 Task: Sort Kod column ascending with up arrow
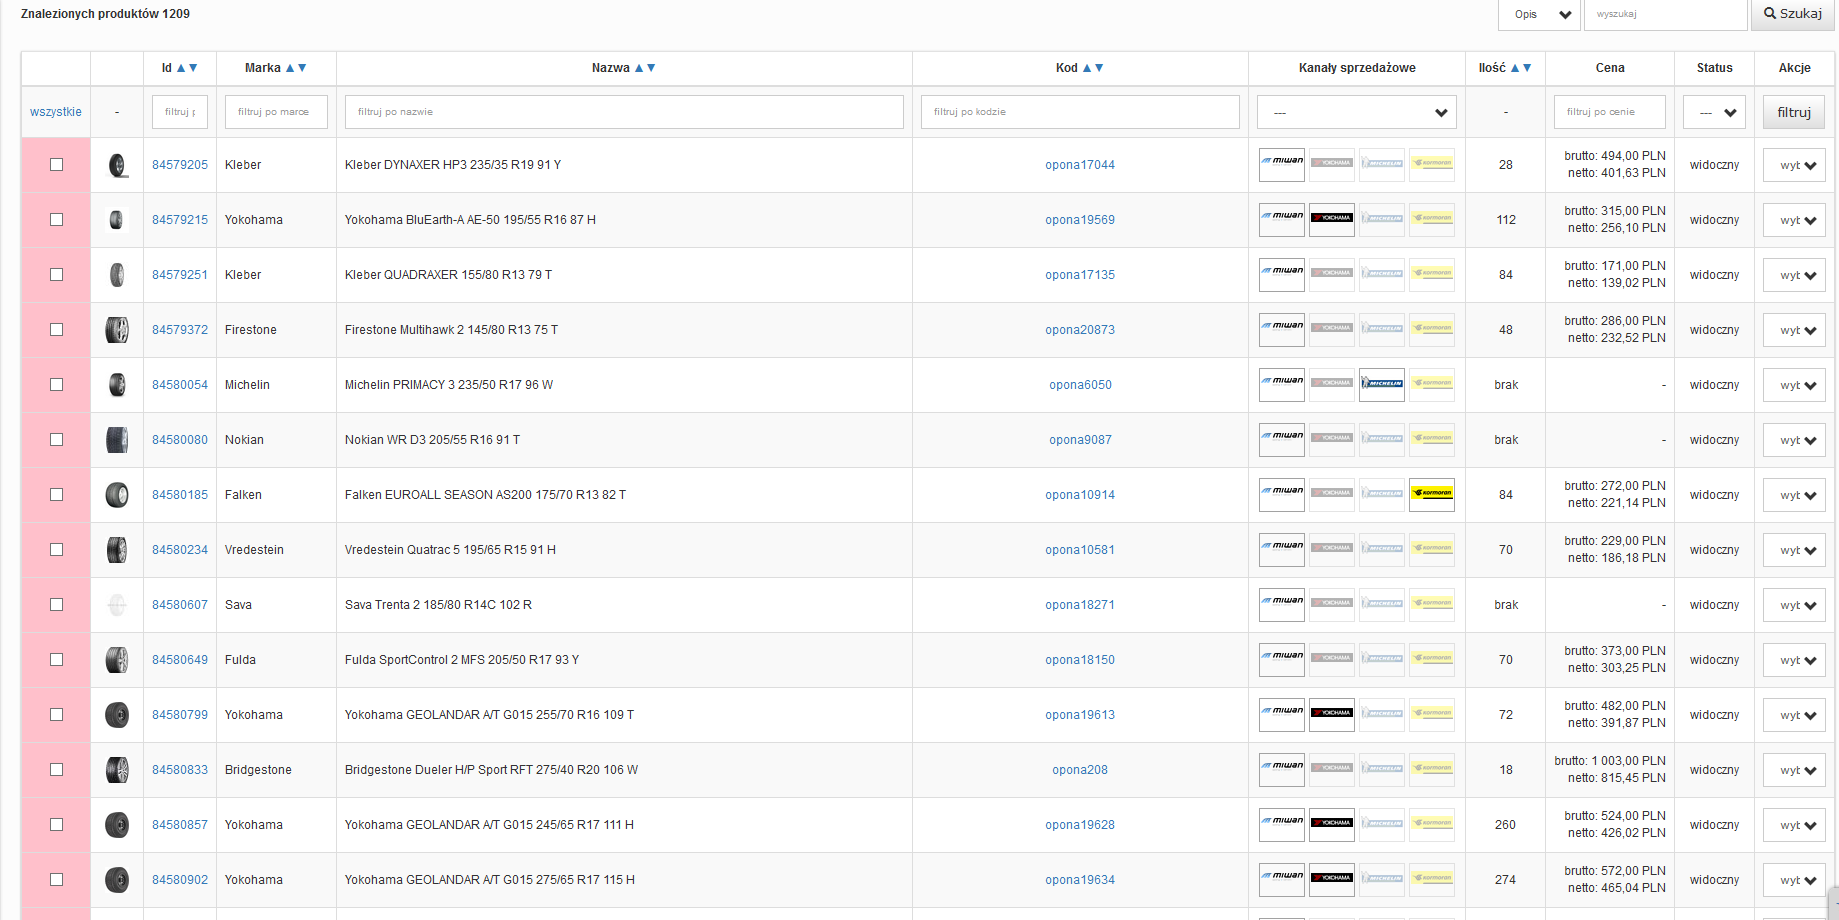click(1087, 68)
